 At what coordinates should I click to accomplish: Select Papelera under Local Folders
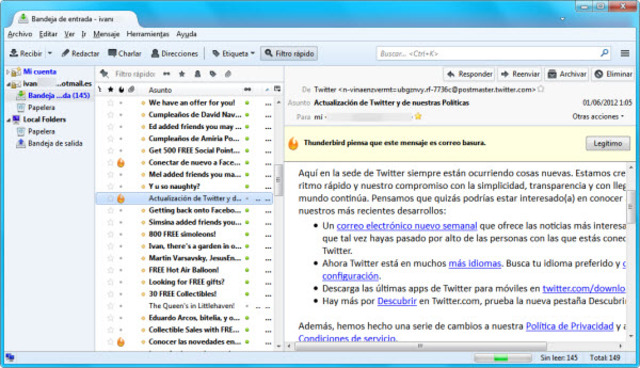tap(36, 131)
